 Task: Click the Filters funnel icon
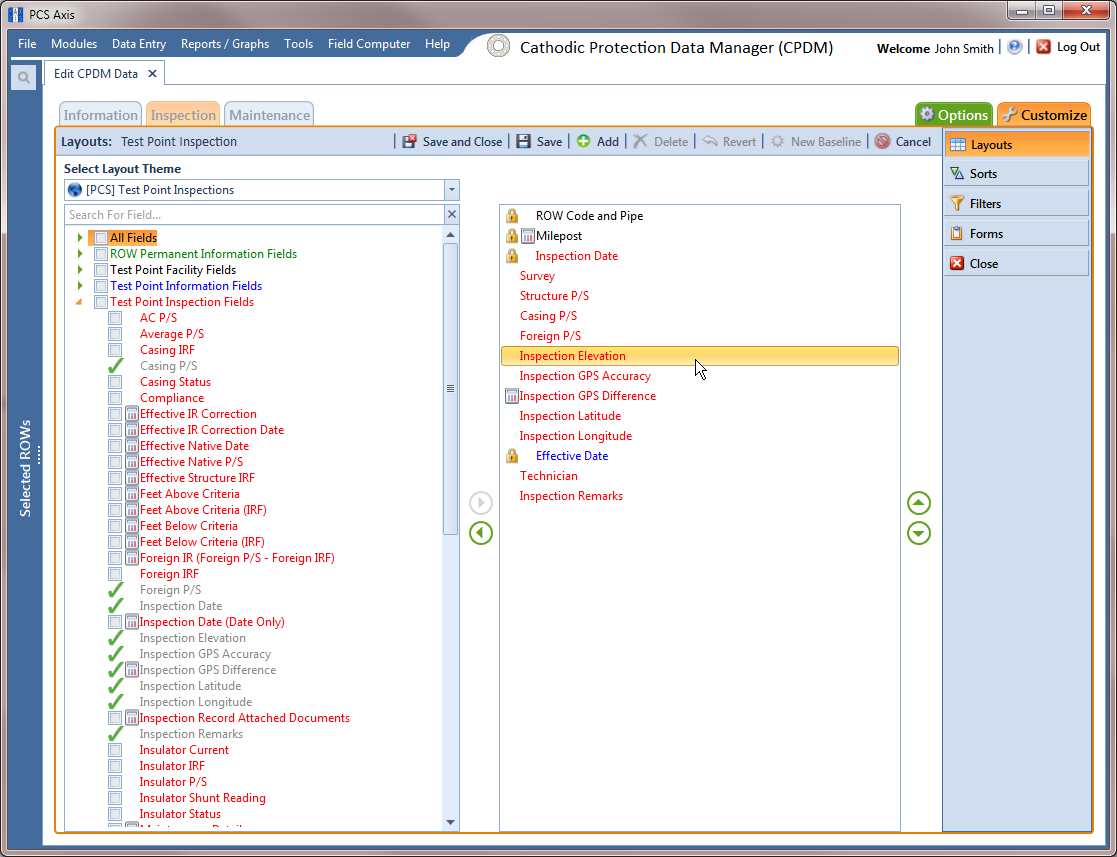click(957, 204)
